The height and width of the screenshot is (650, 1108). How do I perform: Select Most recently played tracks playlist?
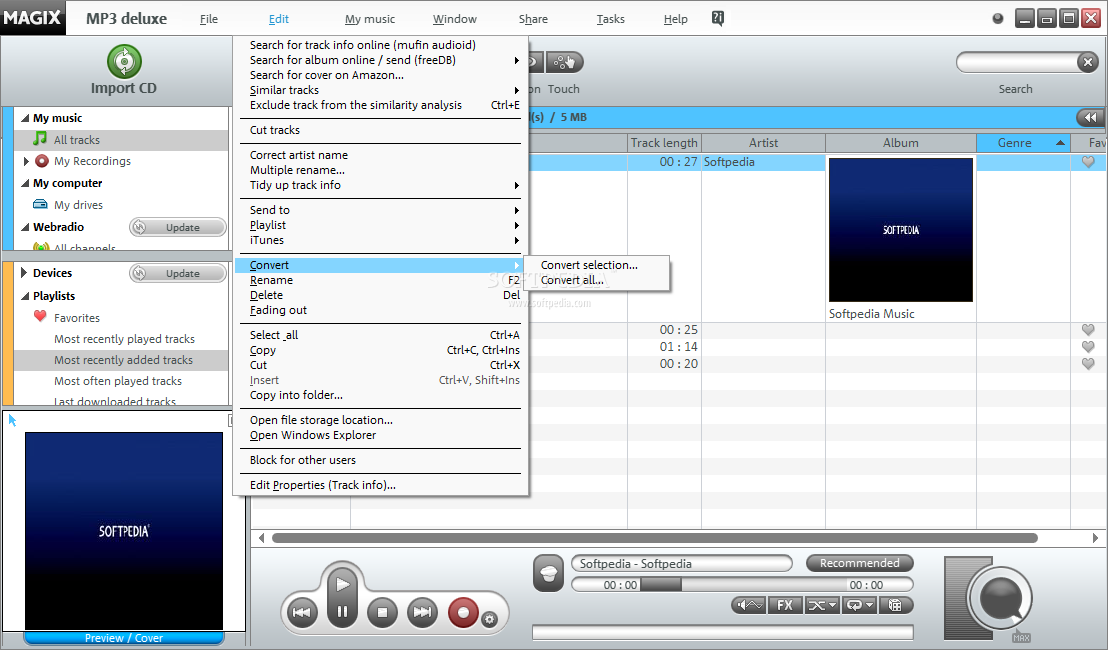(x=124, y=339)
